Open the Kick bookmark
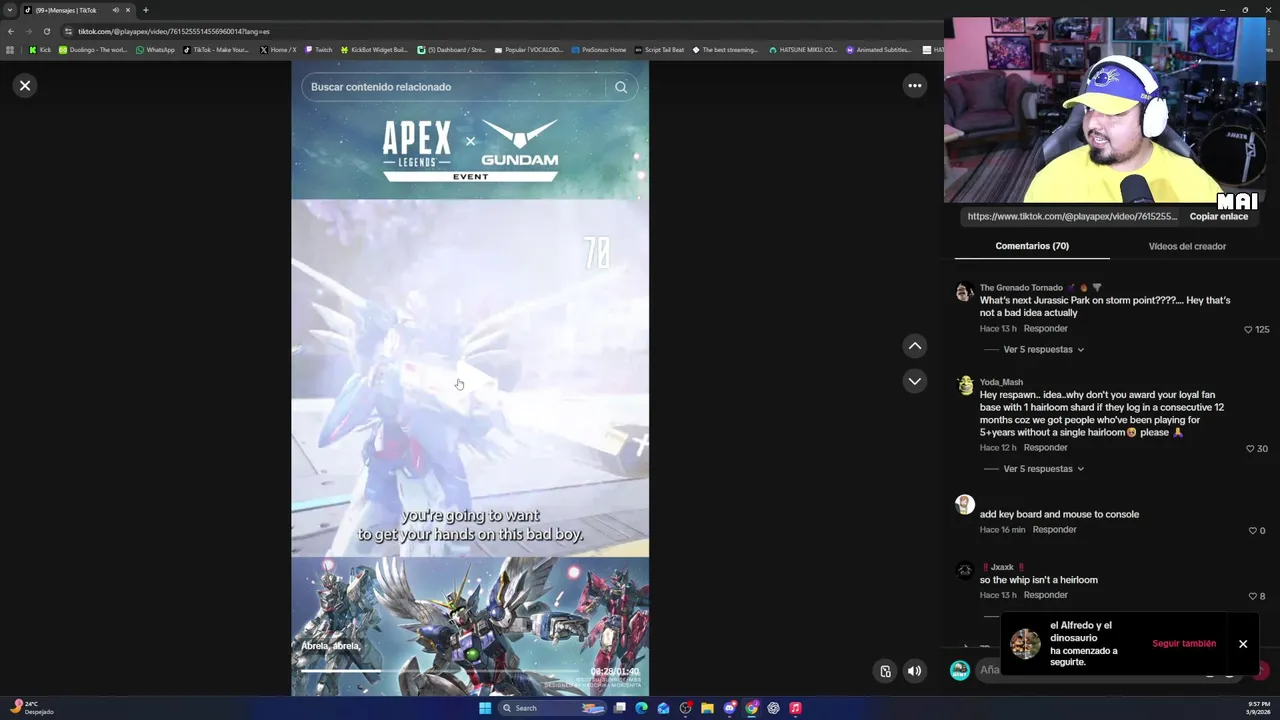This screenshot has width=1280, height=720. (x=40, y=49)
